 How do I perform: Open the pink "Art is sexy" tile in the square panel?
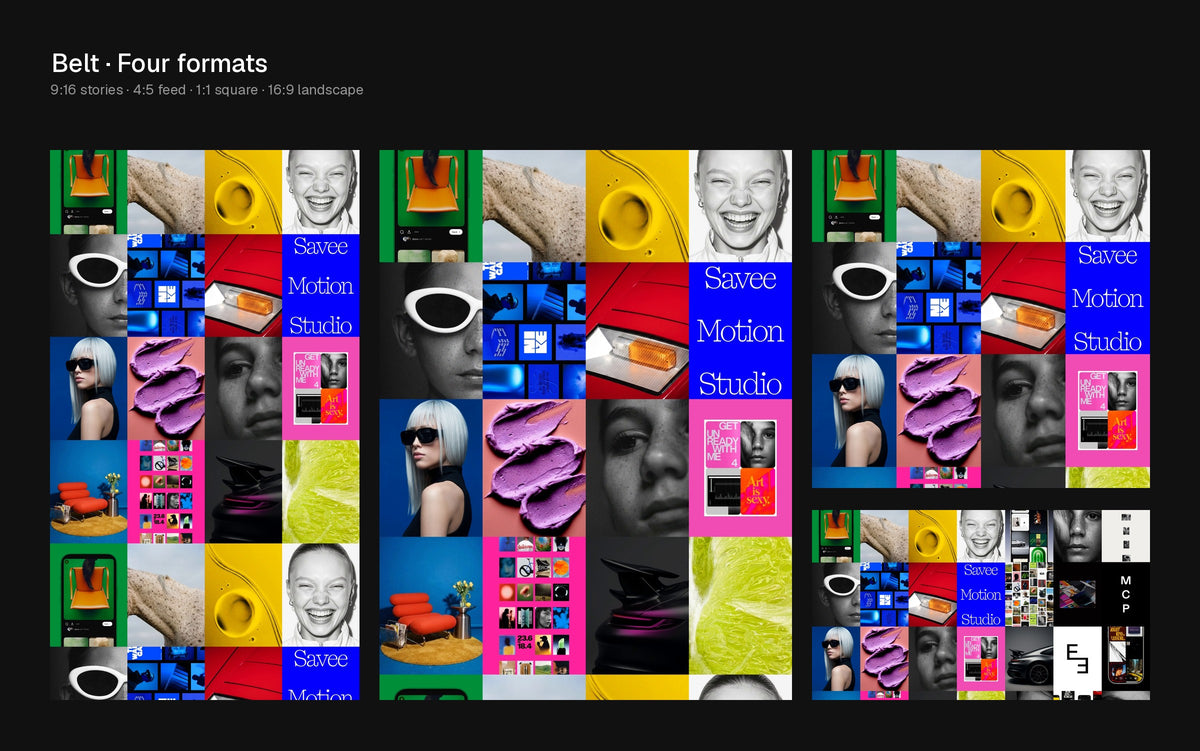[1108, 410]
